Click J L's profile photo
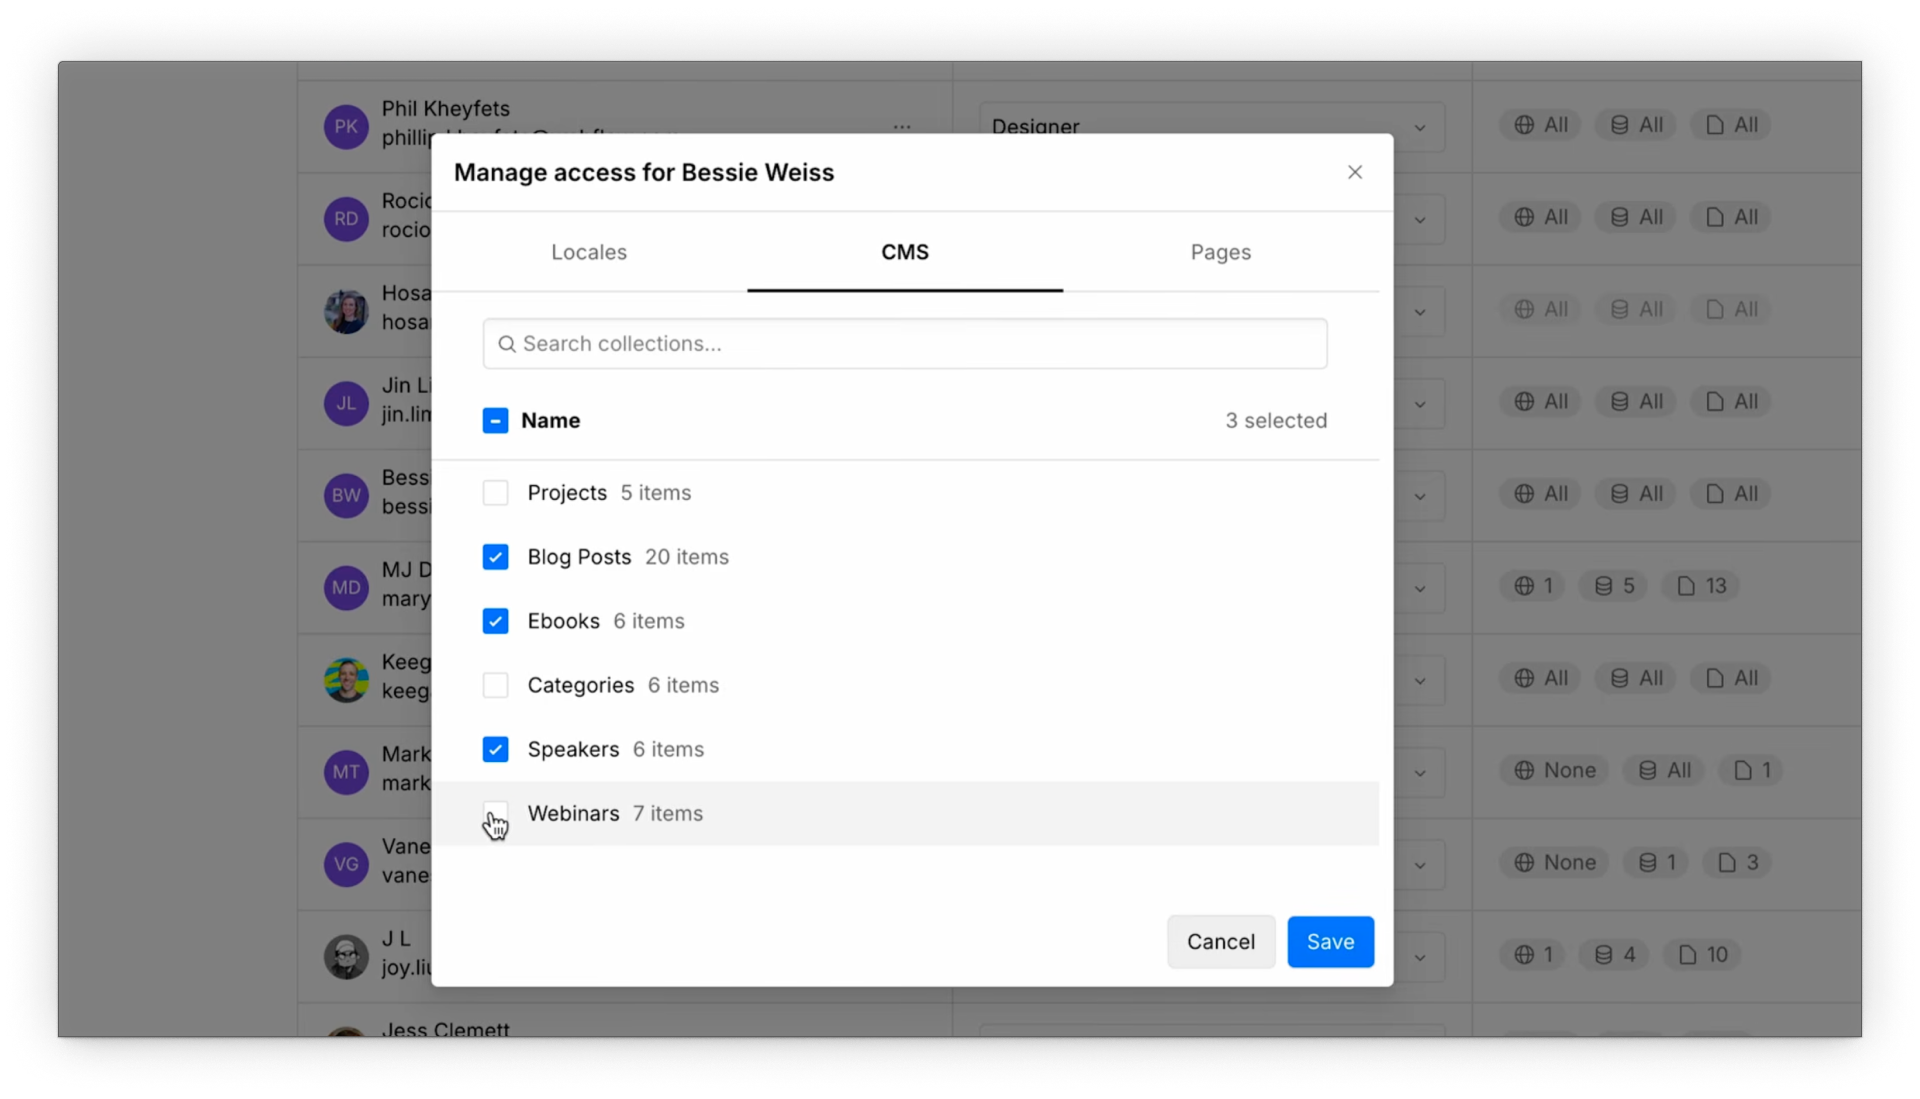The width and height of the screenshot is (1920, 1099). point(346,956)
